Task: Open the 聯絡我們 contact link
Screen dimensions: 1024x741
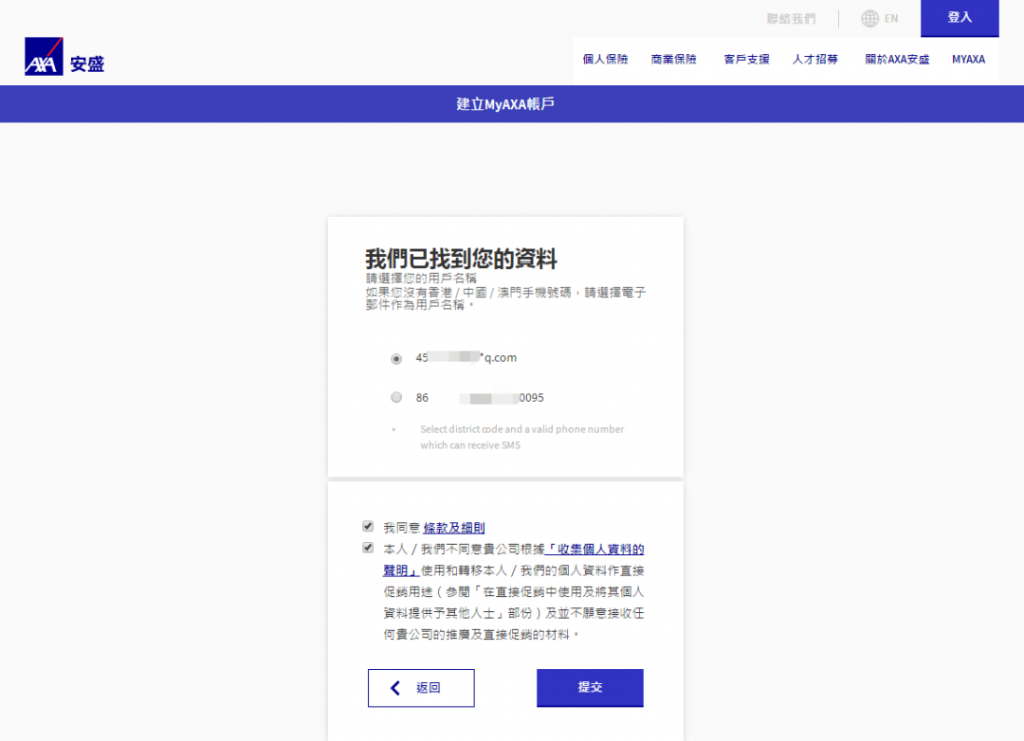Action: pos(791,19)
